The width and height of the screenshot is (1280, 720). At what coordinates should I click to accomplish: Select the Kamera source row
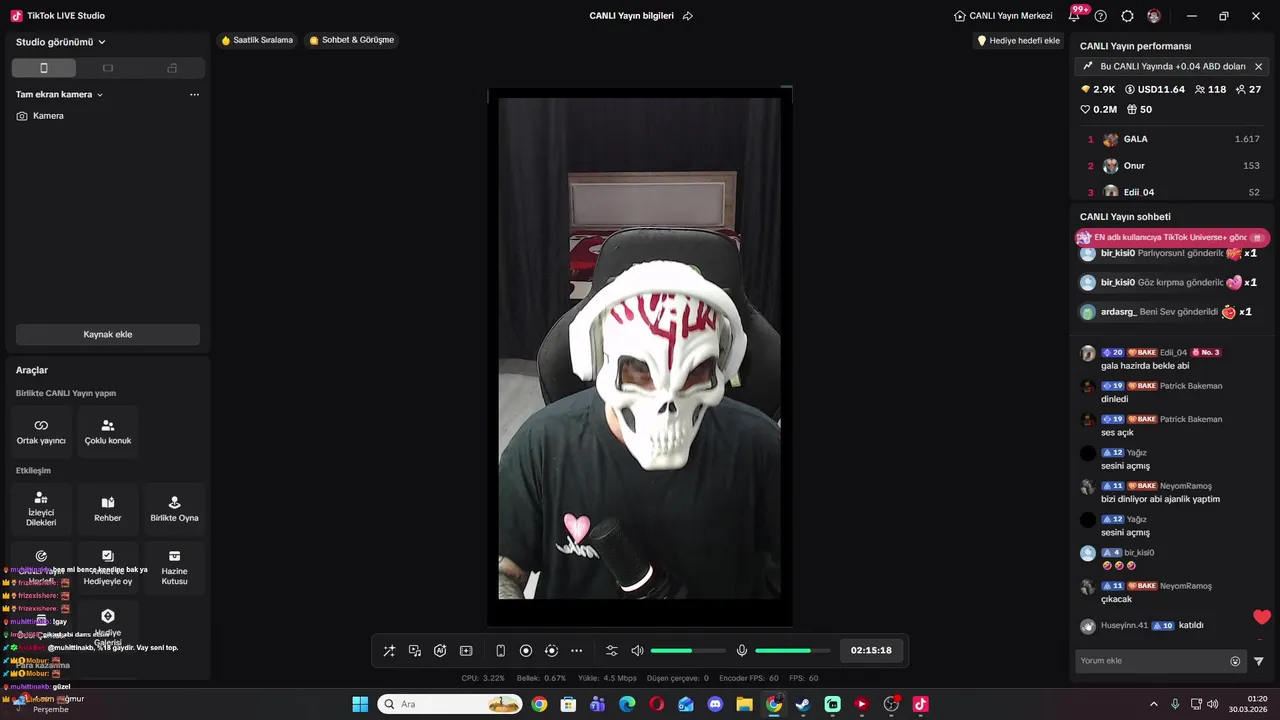point(107,116)
